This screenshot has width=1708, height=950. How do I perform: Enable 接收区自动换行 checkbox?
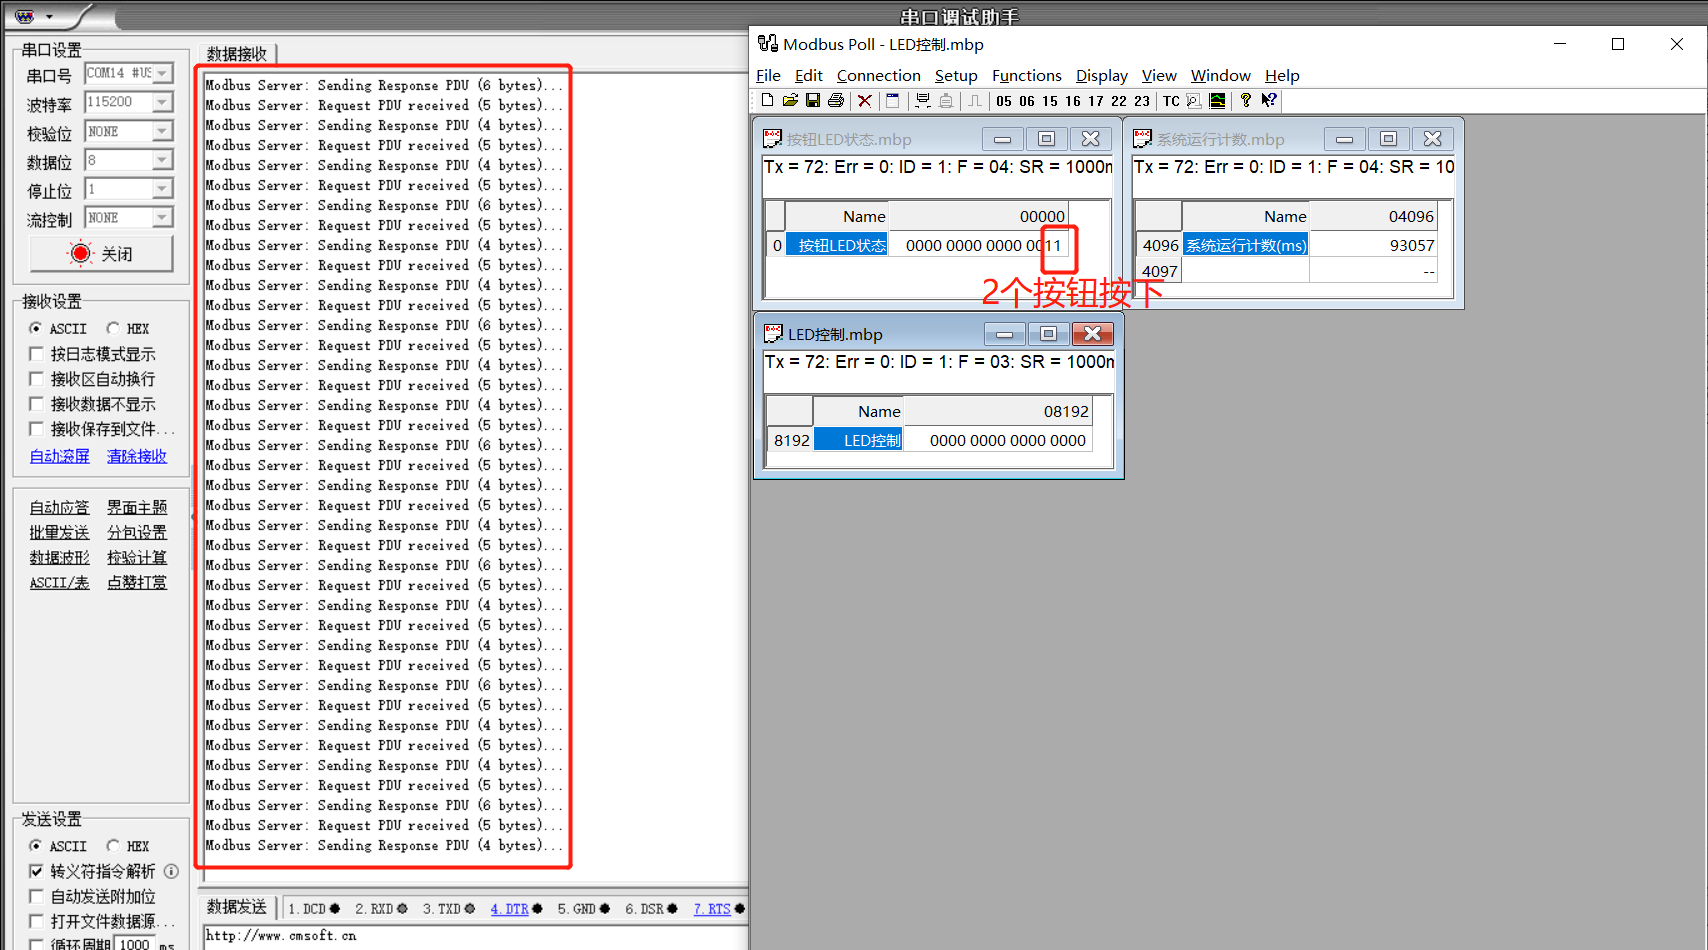pyautogui.click(x=36, y=379)
